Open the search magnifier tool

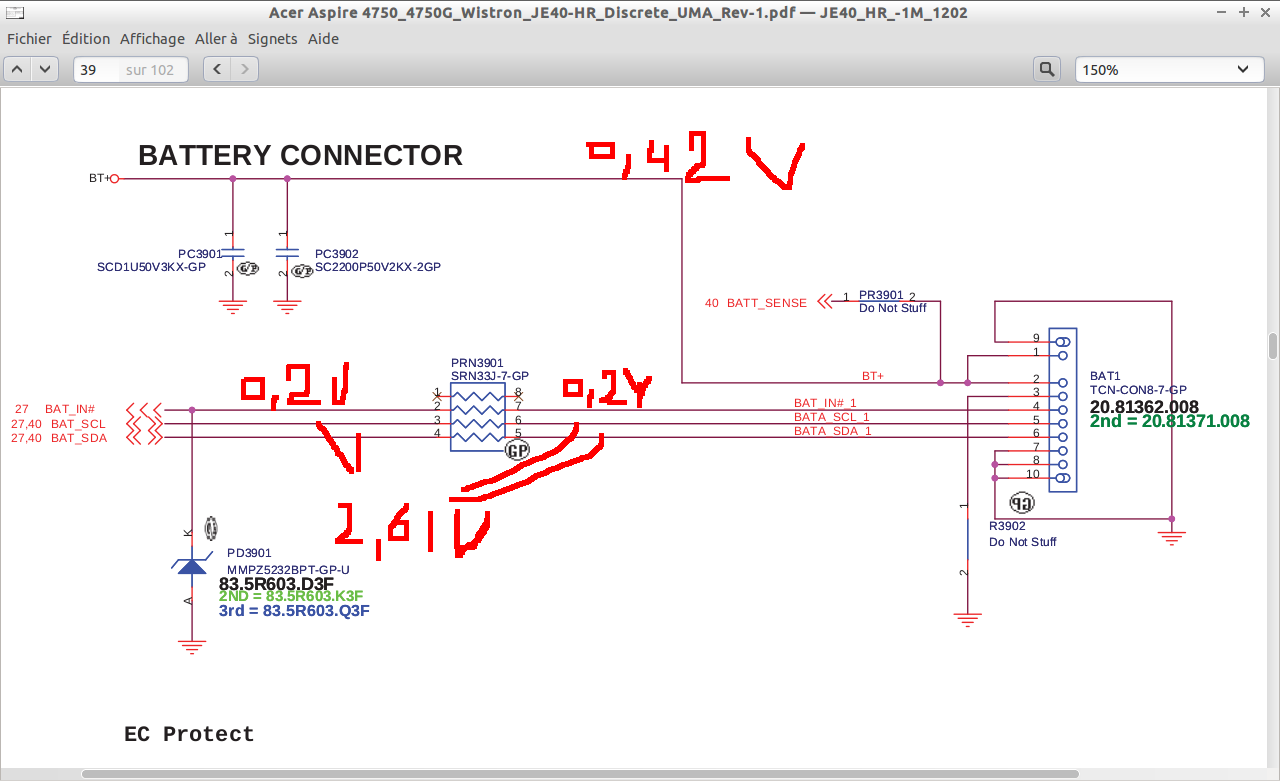1046,70
